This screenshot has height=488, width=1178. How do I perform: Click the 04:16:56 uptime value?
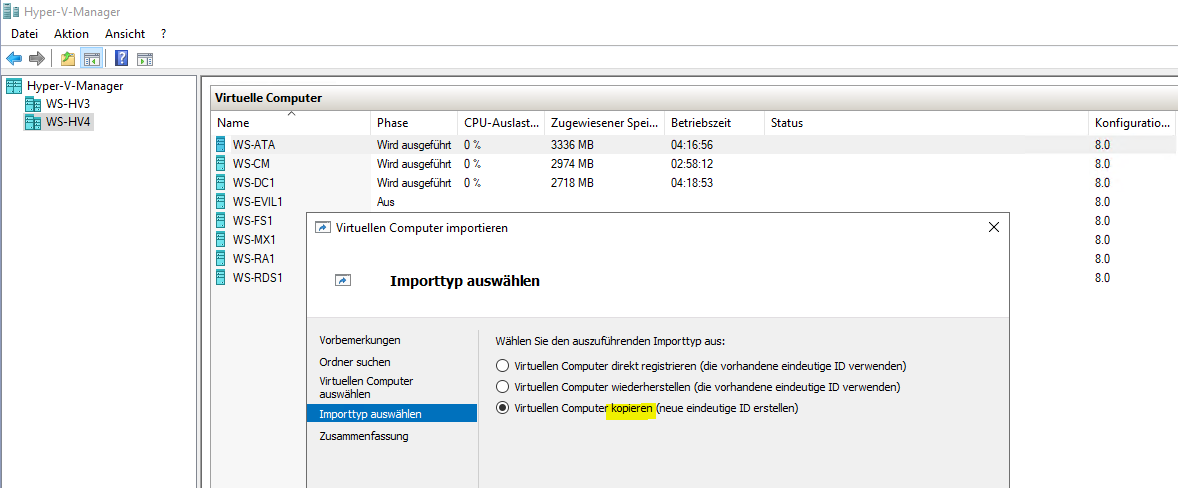click(x=691, y=144)
